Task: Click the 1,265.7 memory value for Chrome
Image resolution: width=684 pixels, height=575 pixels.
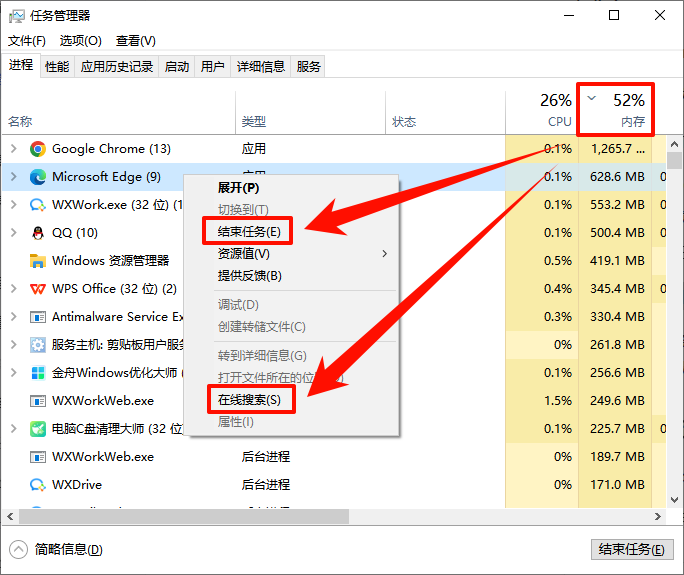Action: tap(617, 149)
